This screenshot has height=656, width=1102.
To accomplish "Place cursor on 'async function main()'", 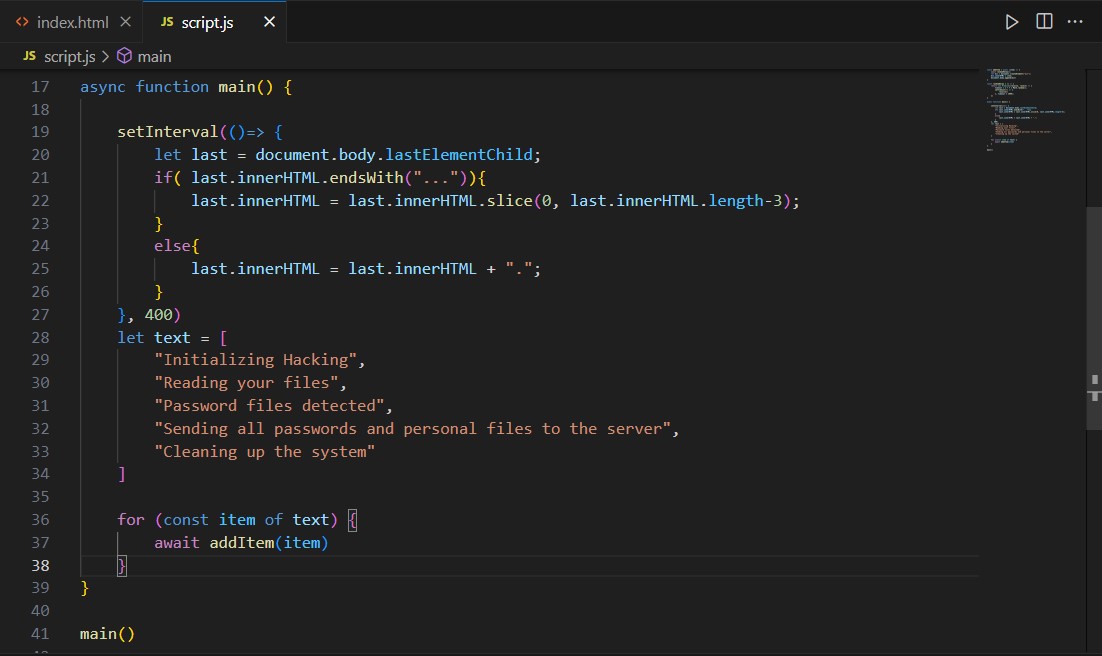I will tap(176, 86).
